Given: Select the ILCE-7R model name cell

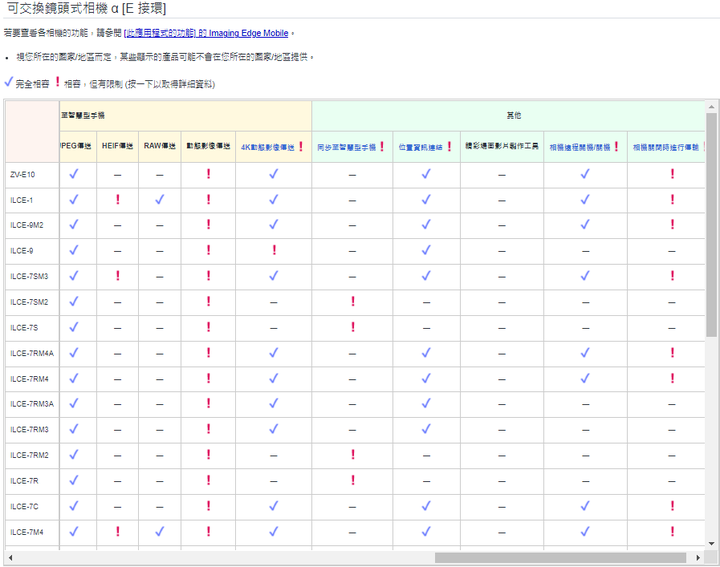Looking at the screenshot, I should [32, 482].
